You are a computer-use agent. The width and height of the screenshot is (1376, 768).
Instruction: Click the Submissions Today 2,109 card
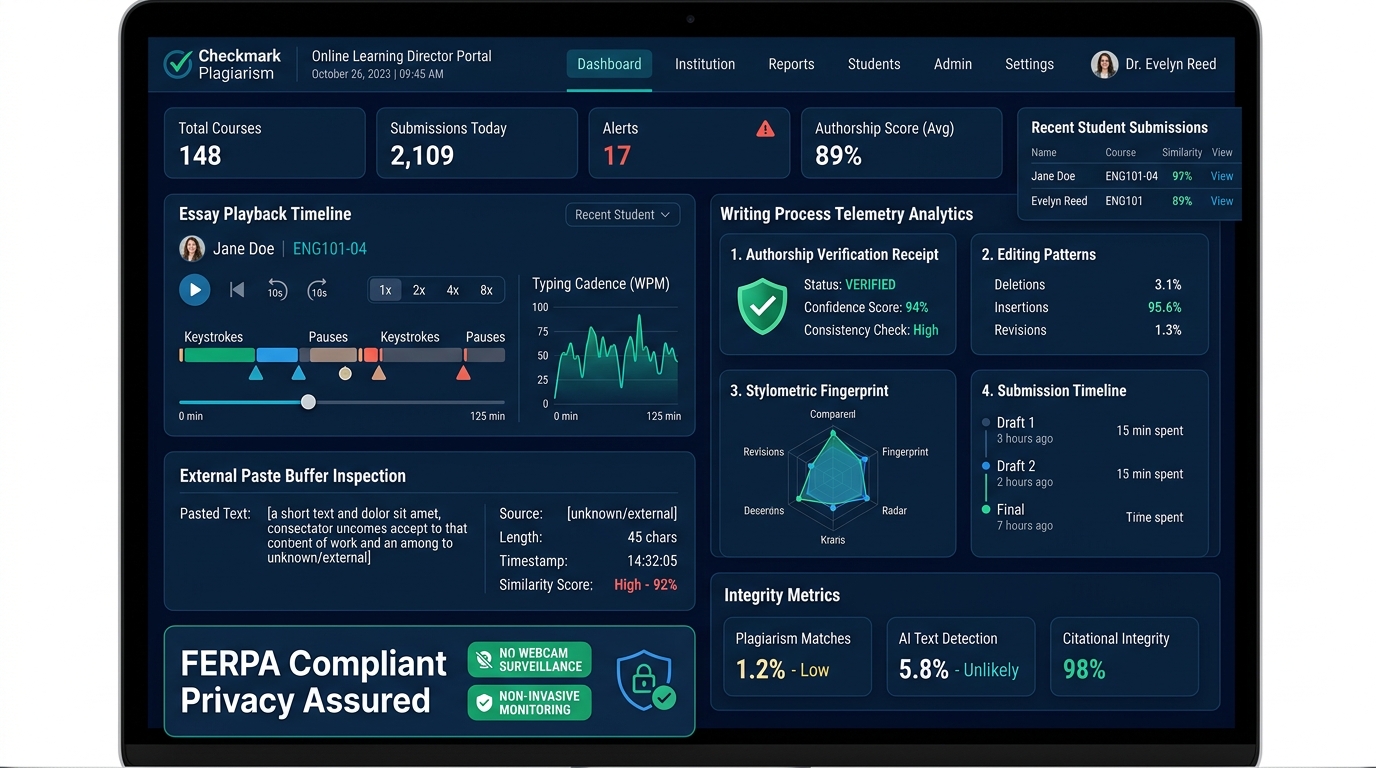477,143
